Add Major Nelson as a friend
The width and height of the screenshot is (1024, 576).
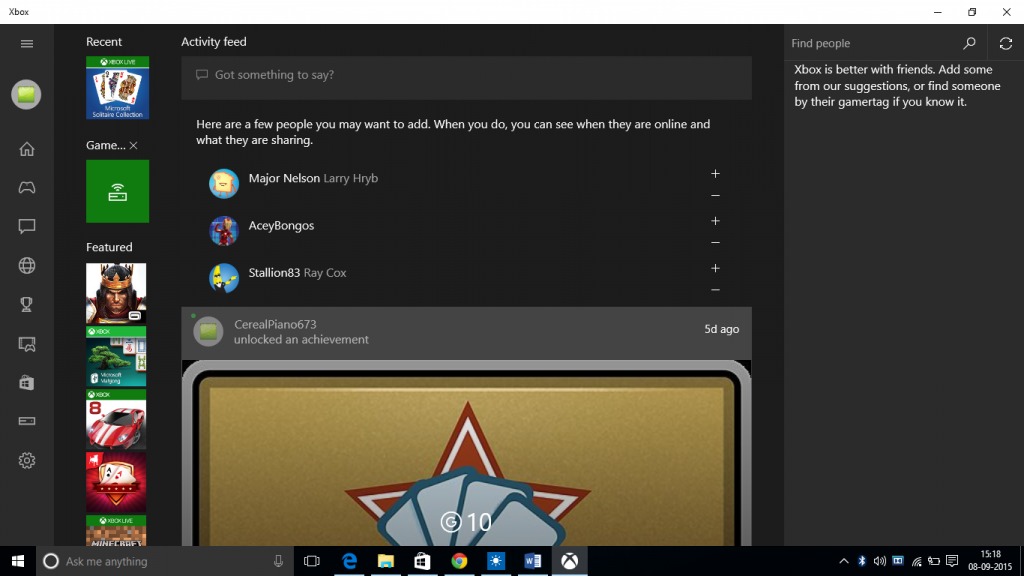[x=715, y=174]
